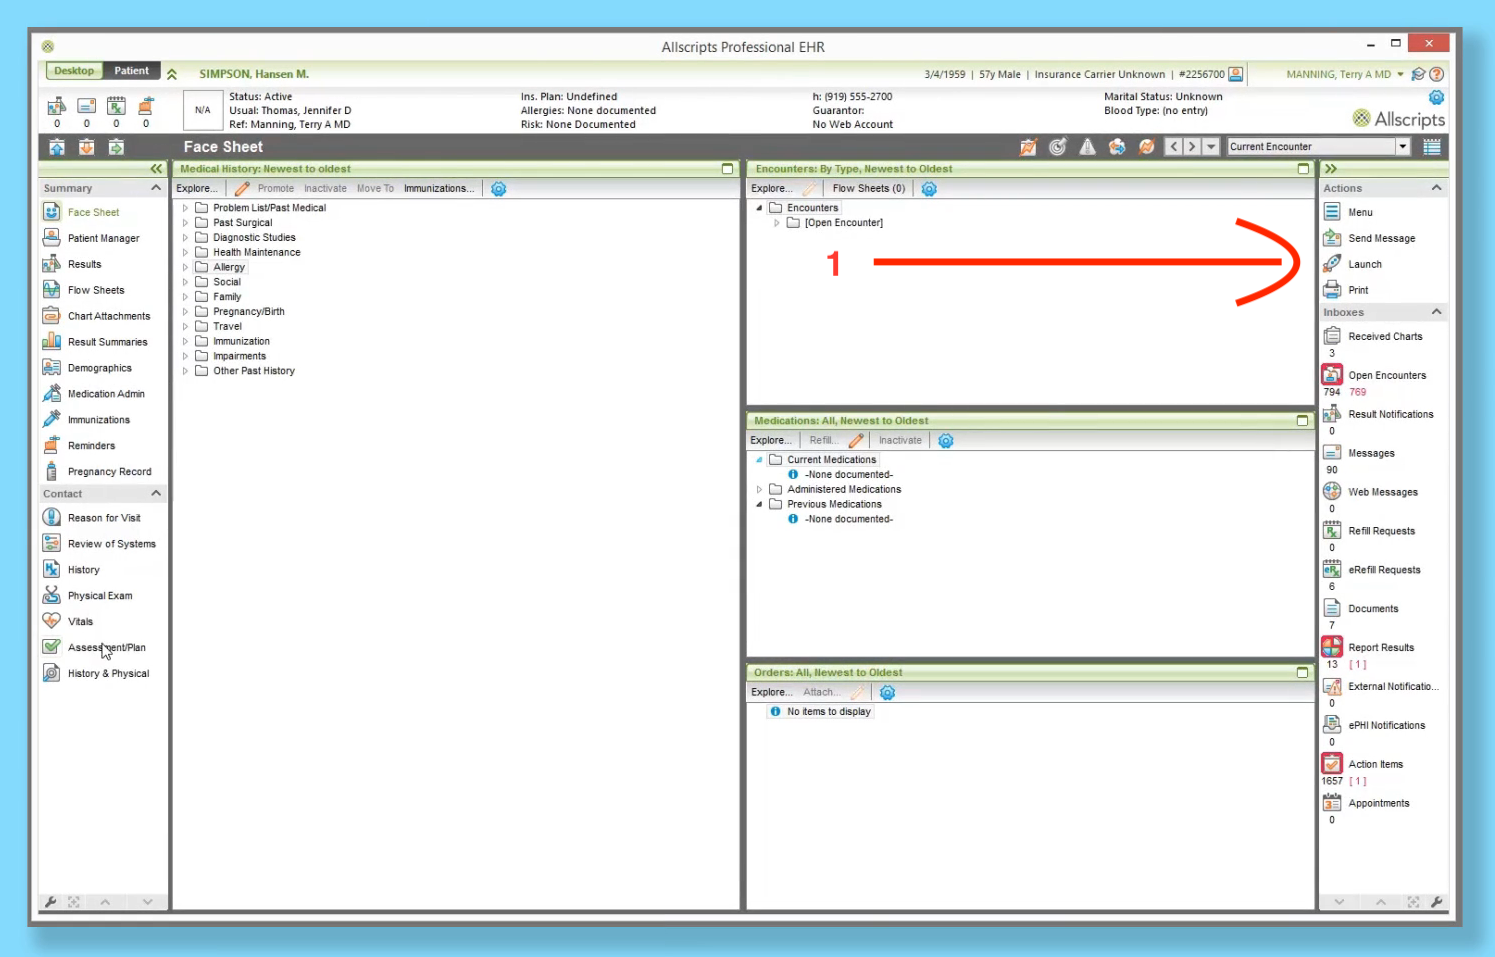
Task: Collapse the Summary section
Action: click(156, 188)
